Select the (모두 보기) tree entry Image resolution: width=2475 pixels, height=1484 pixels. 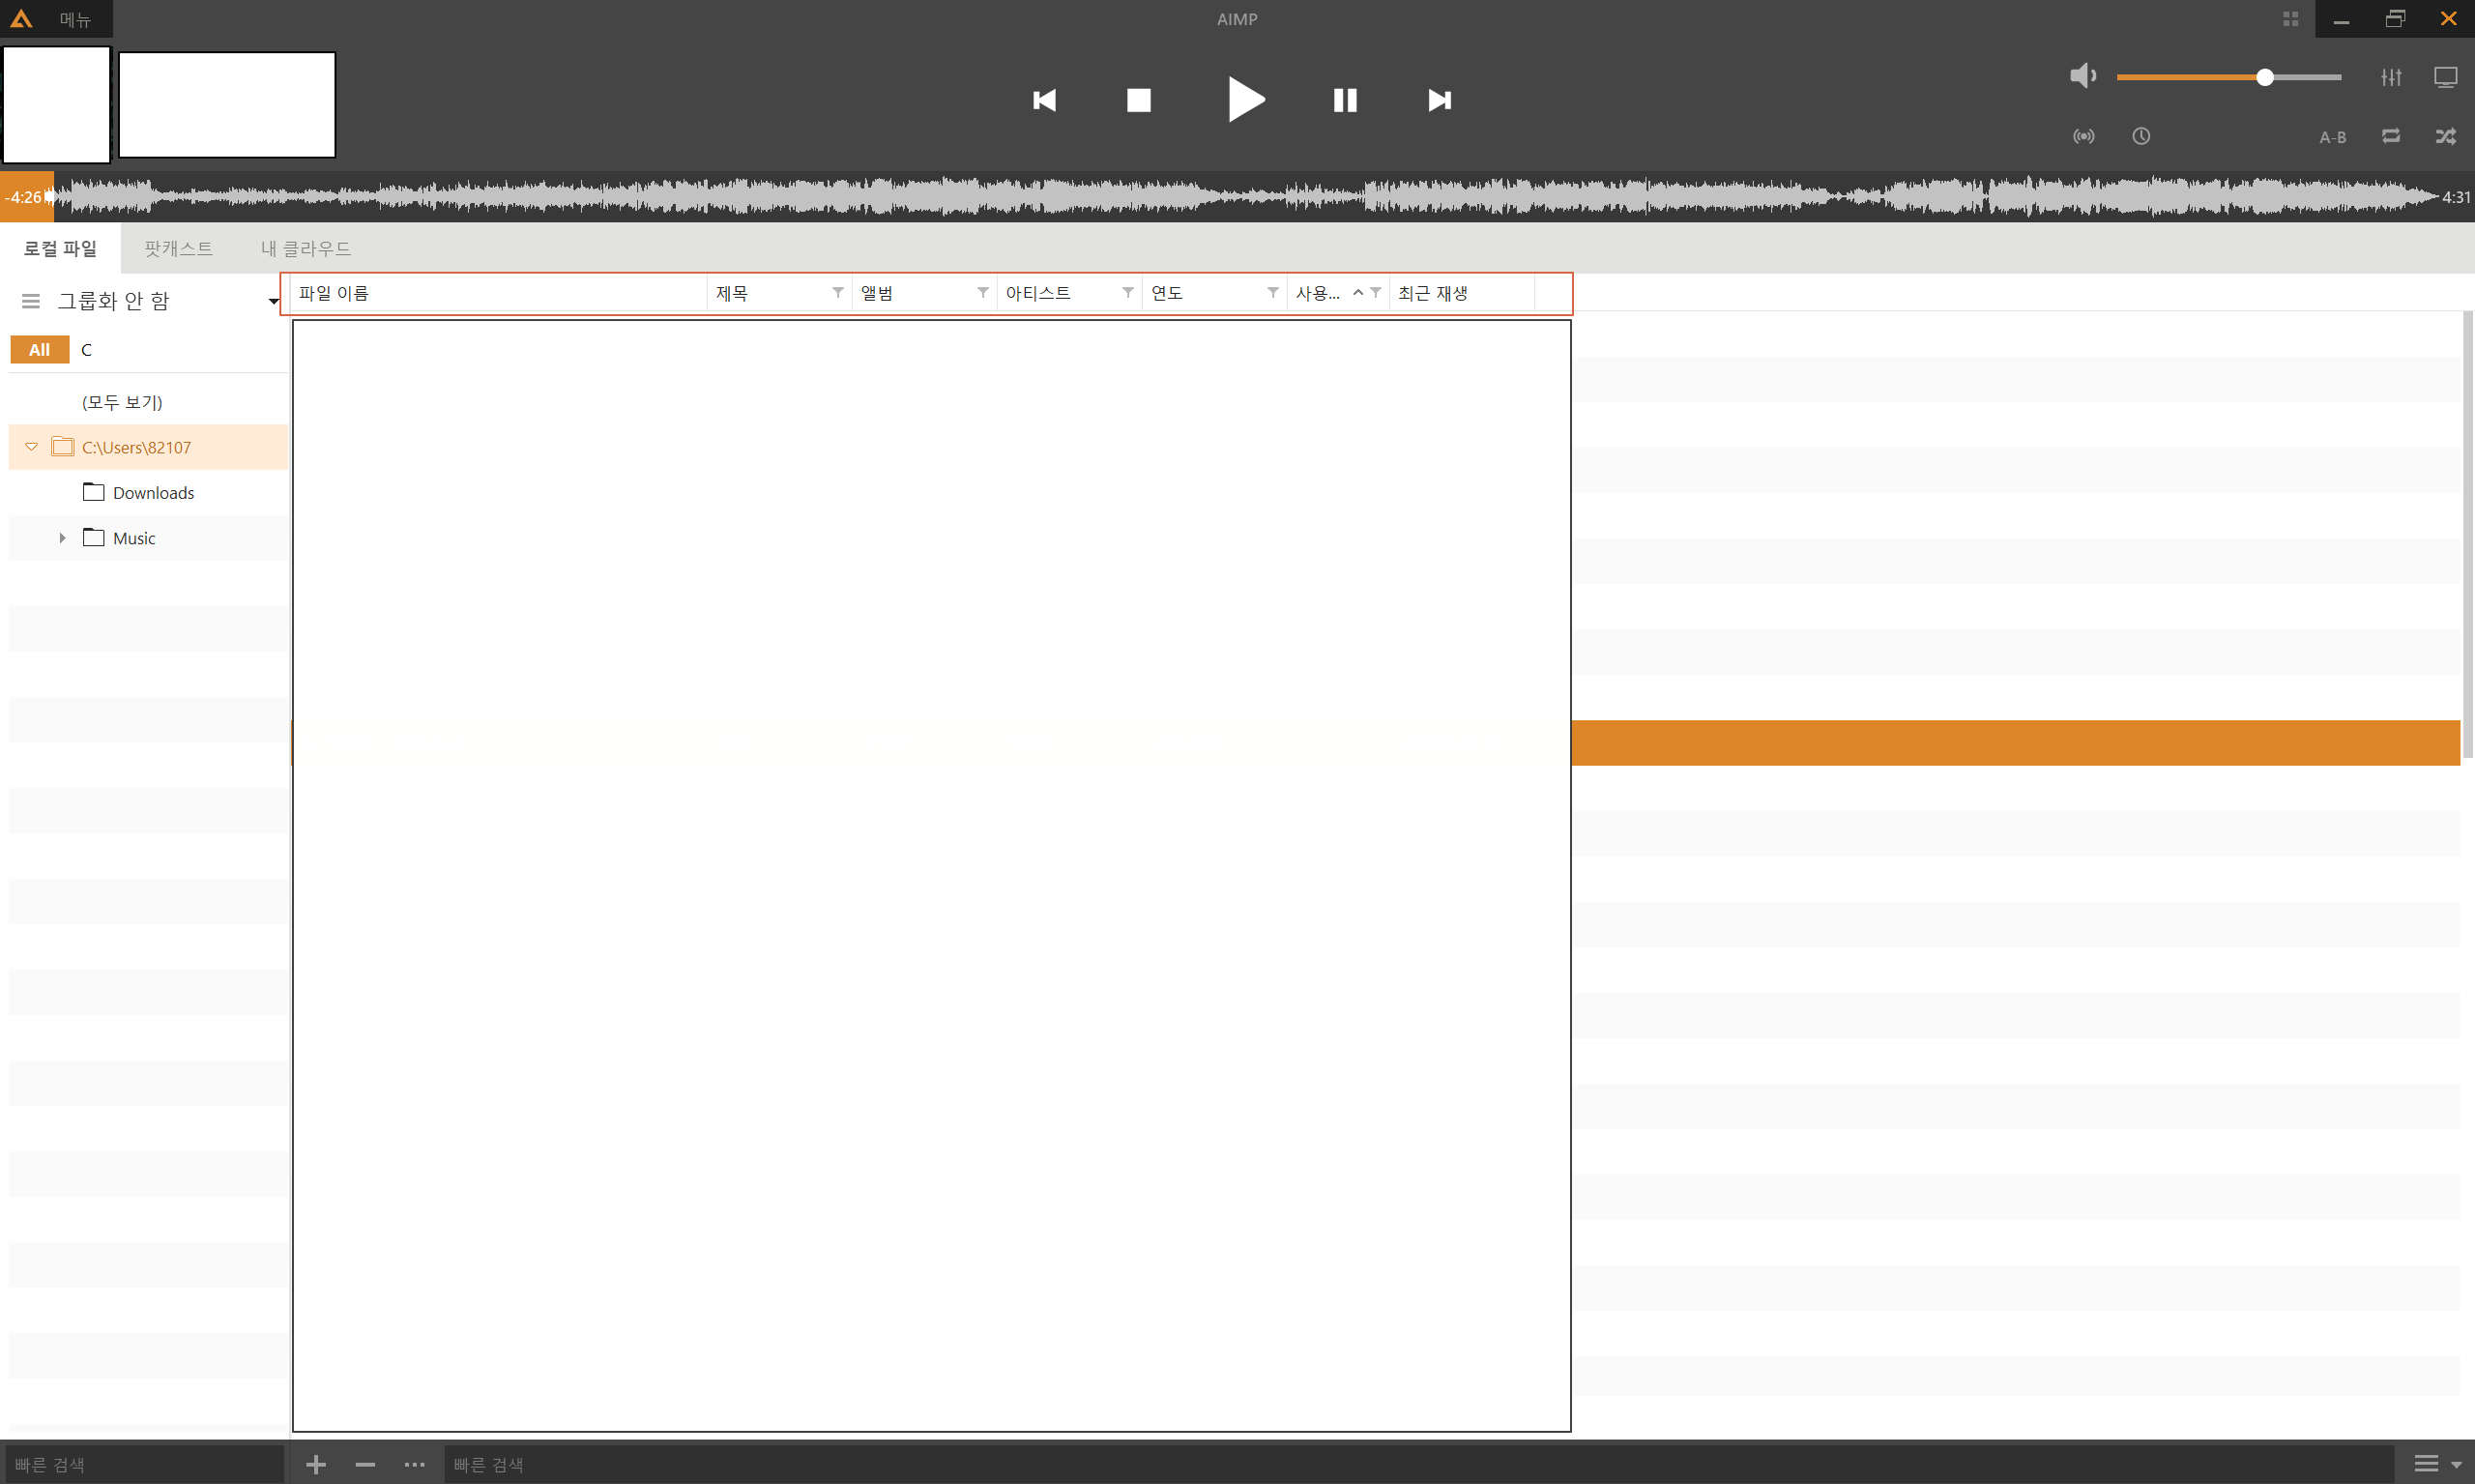coord(122,402)
